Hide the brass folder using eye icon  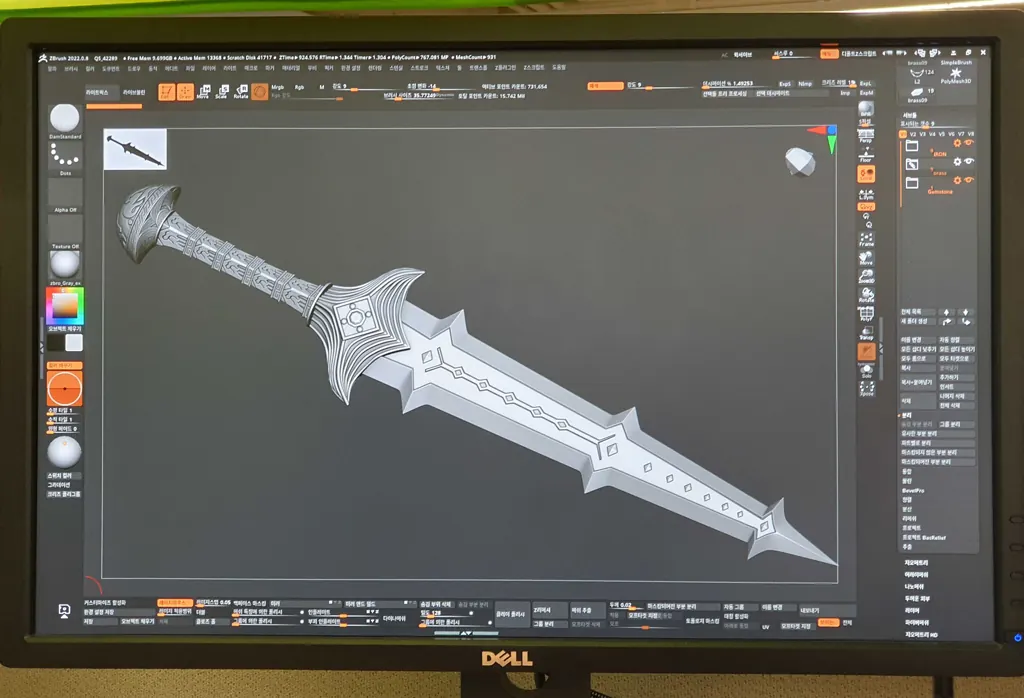pyautogui.click(x=969, y=161)
